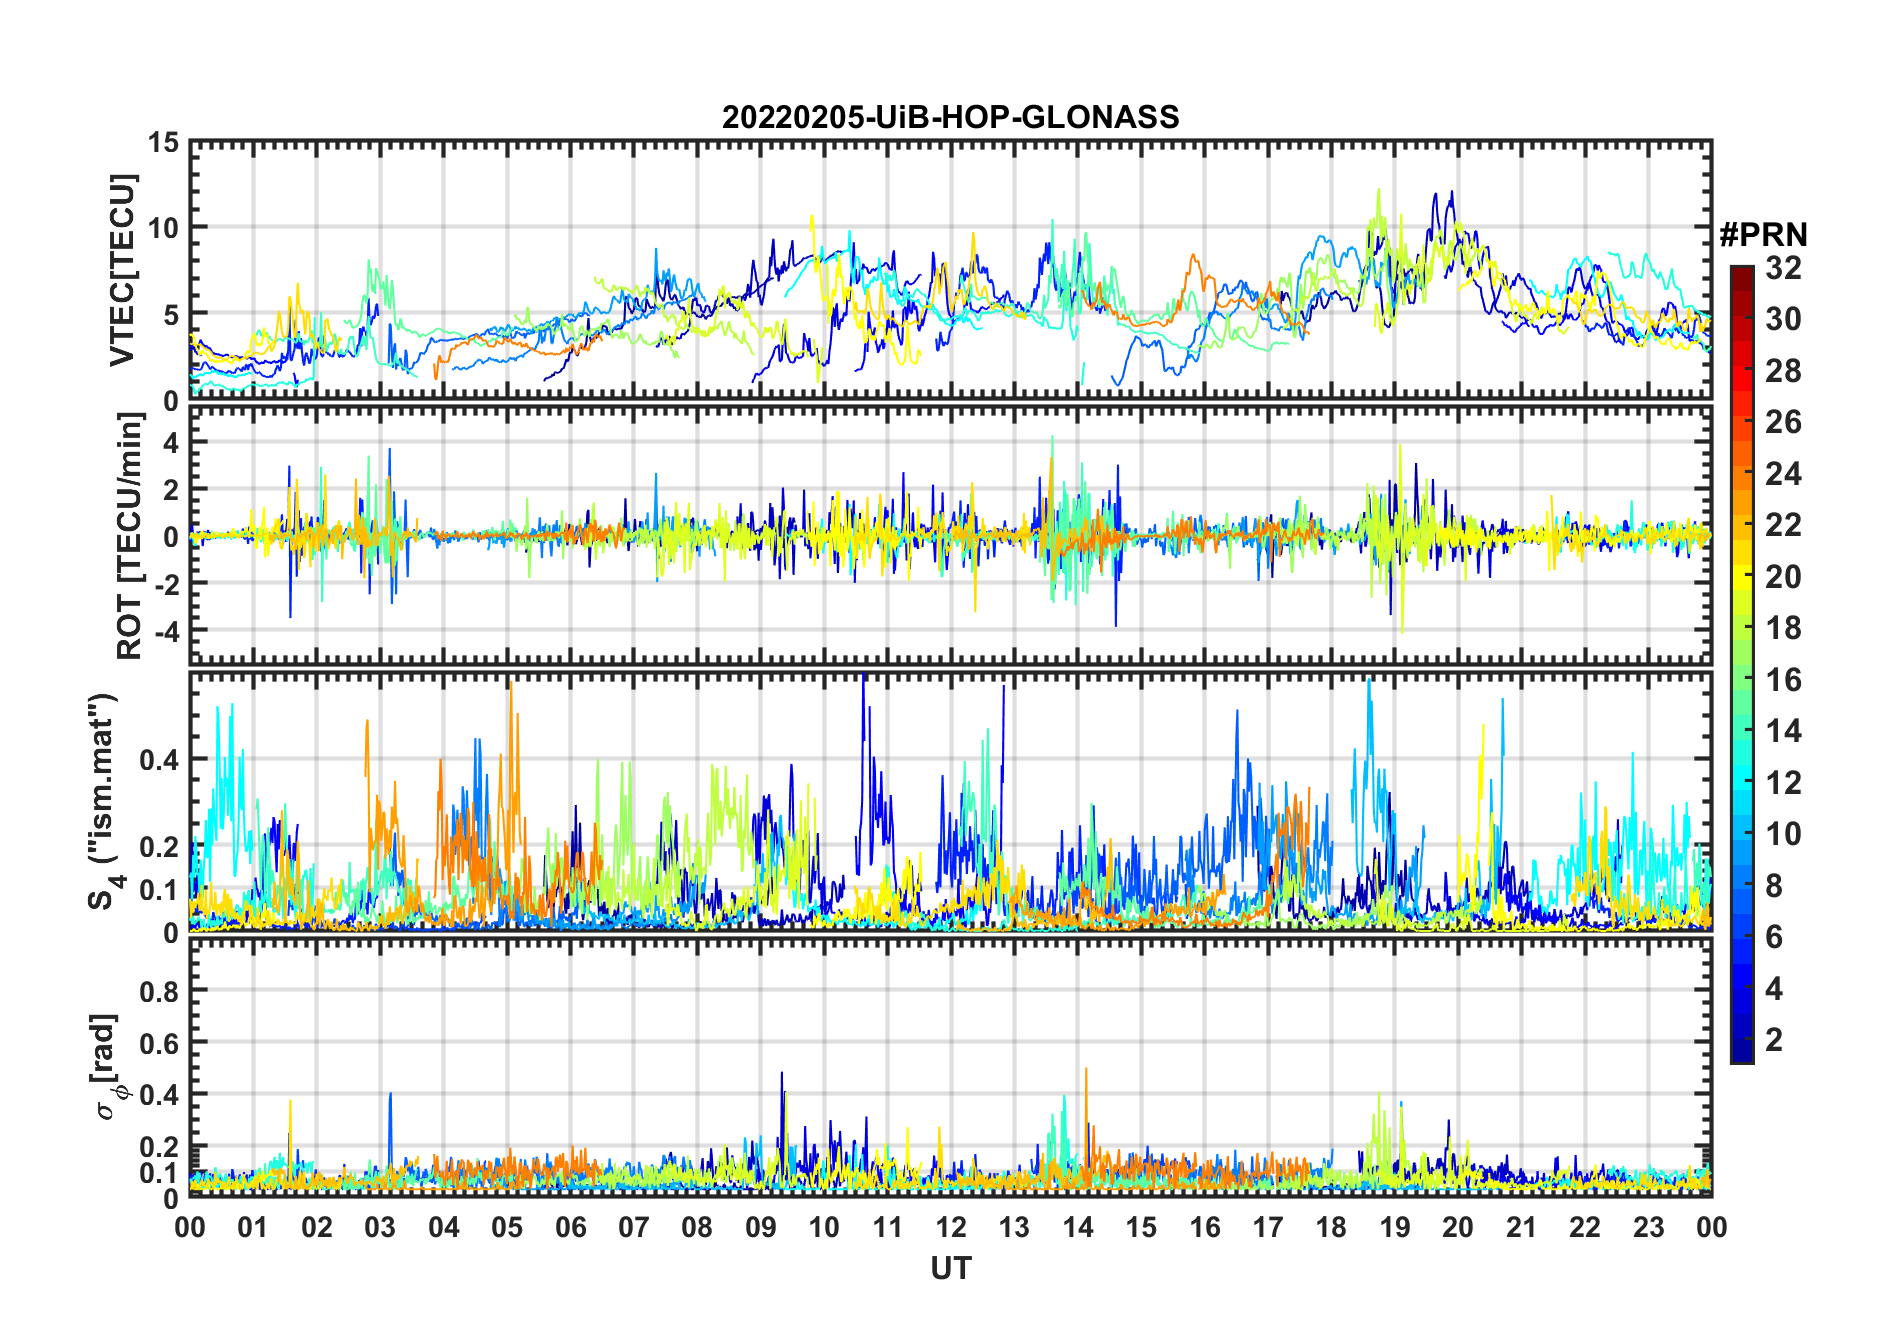Click the VTEC value 15 tick label

click(x=164, y=143)
